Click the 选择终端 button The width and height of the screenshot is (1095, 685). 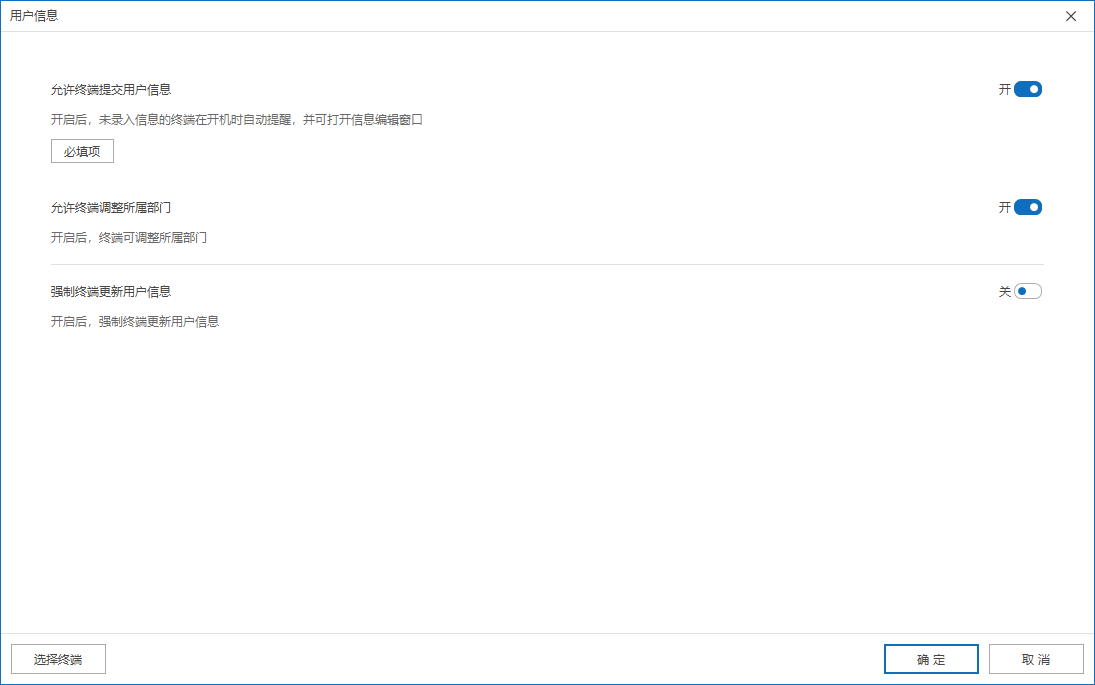point(58,659)
